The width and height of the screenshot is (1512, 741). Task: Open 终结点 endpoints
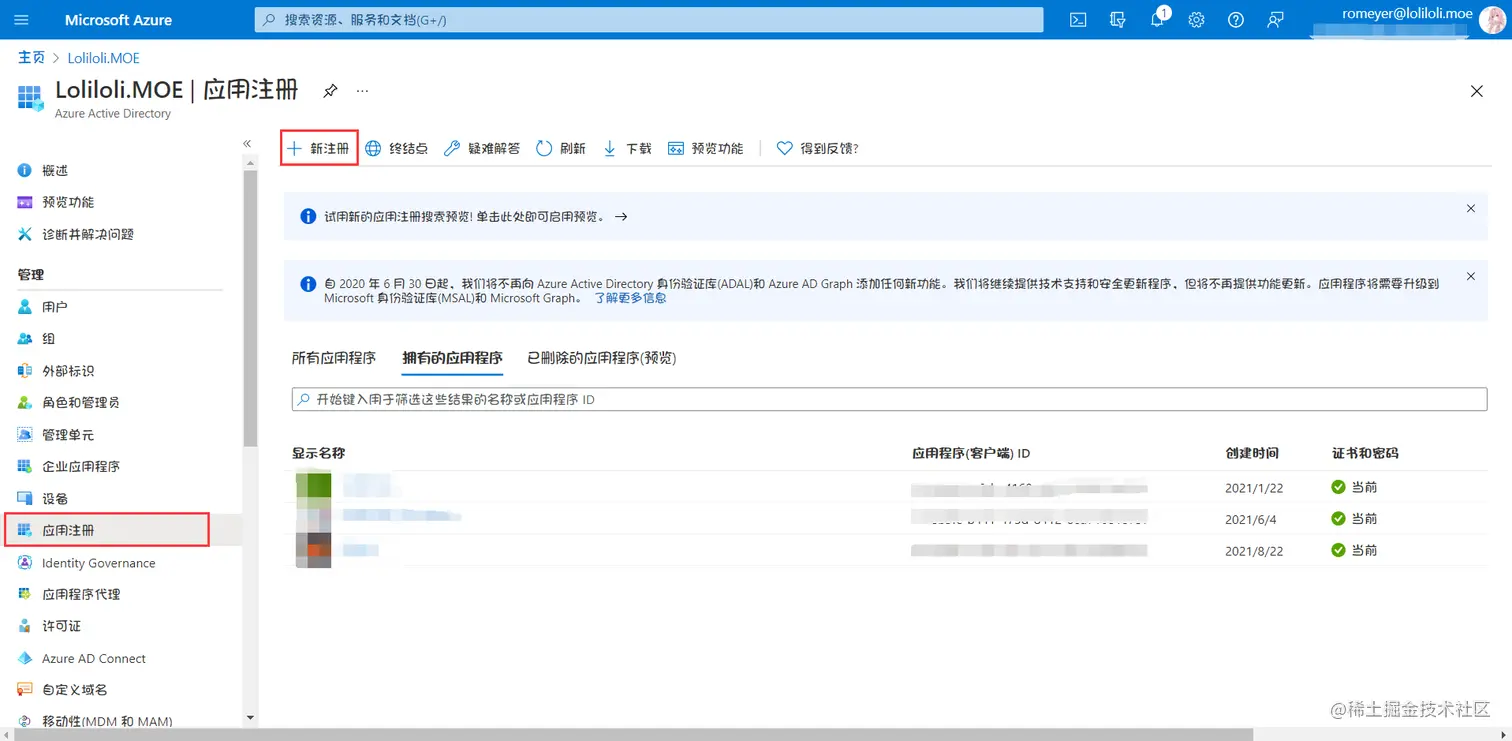[x=397, y=148]
